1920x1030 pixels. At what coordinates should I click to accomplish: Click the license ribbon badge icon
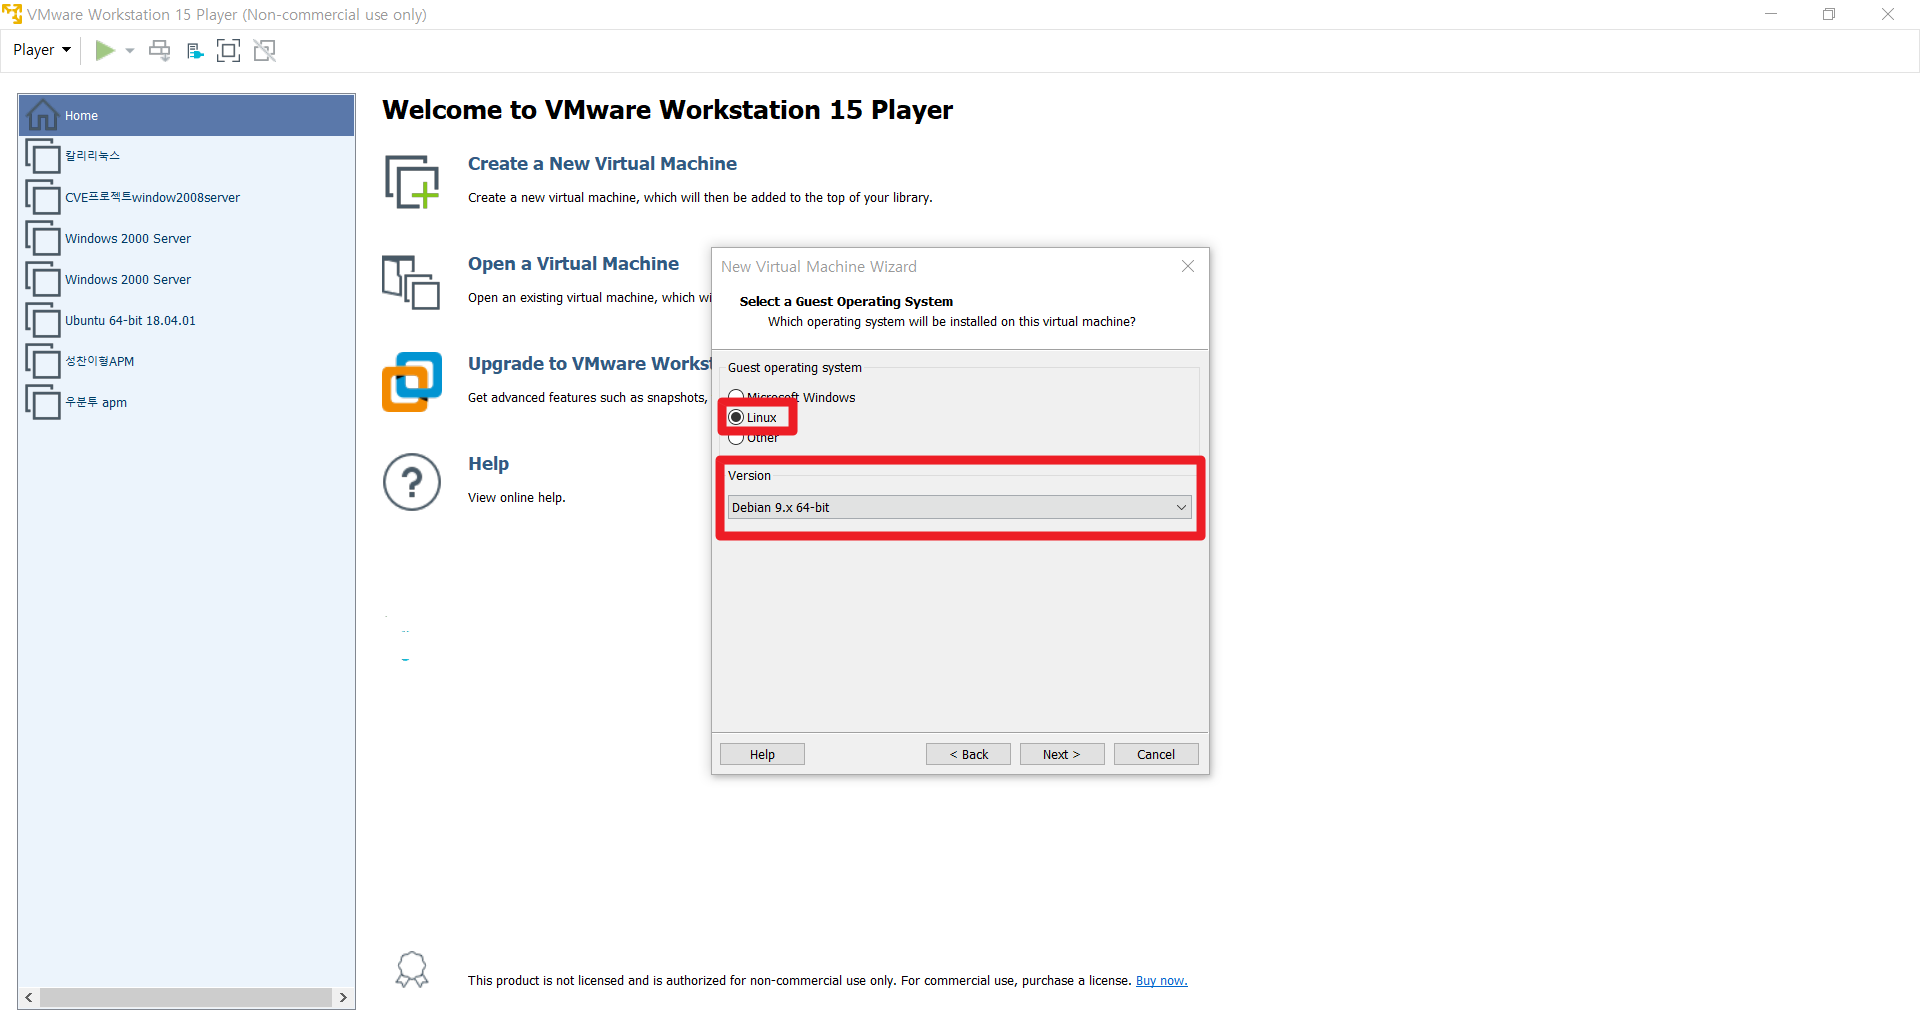click(x=412, y=969)
